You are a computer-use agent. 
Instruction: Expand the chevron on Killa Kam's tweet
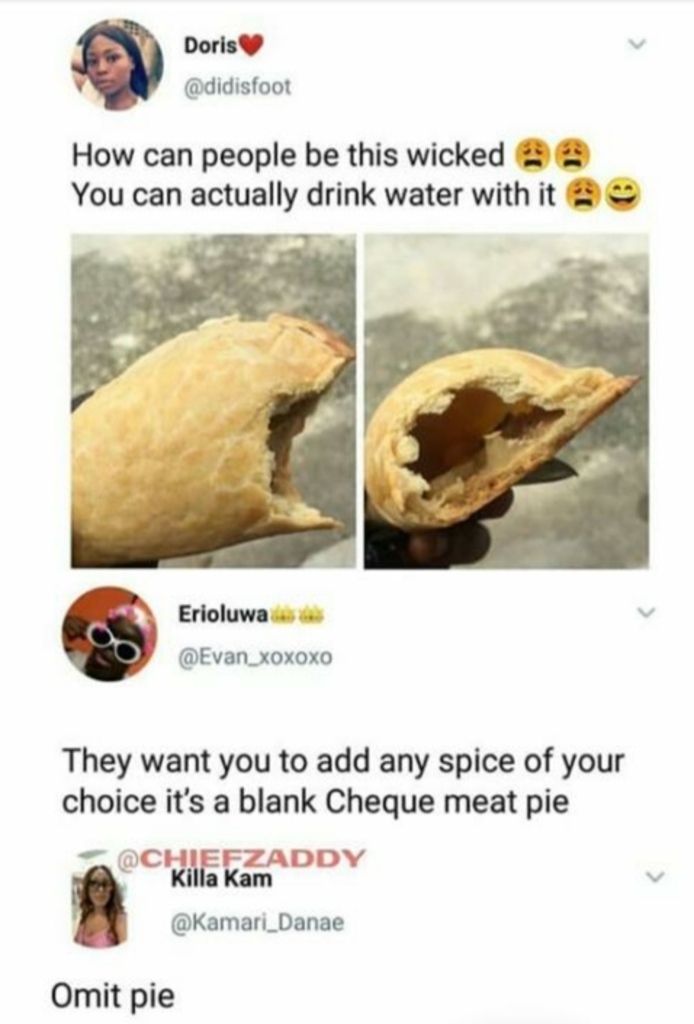657,876
